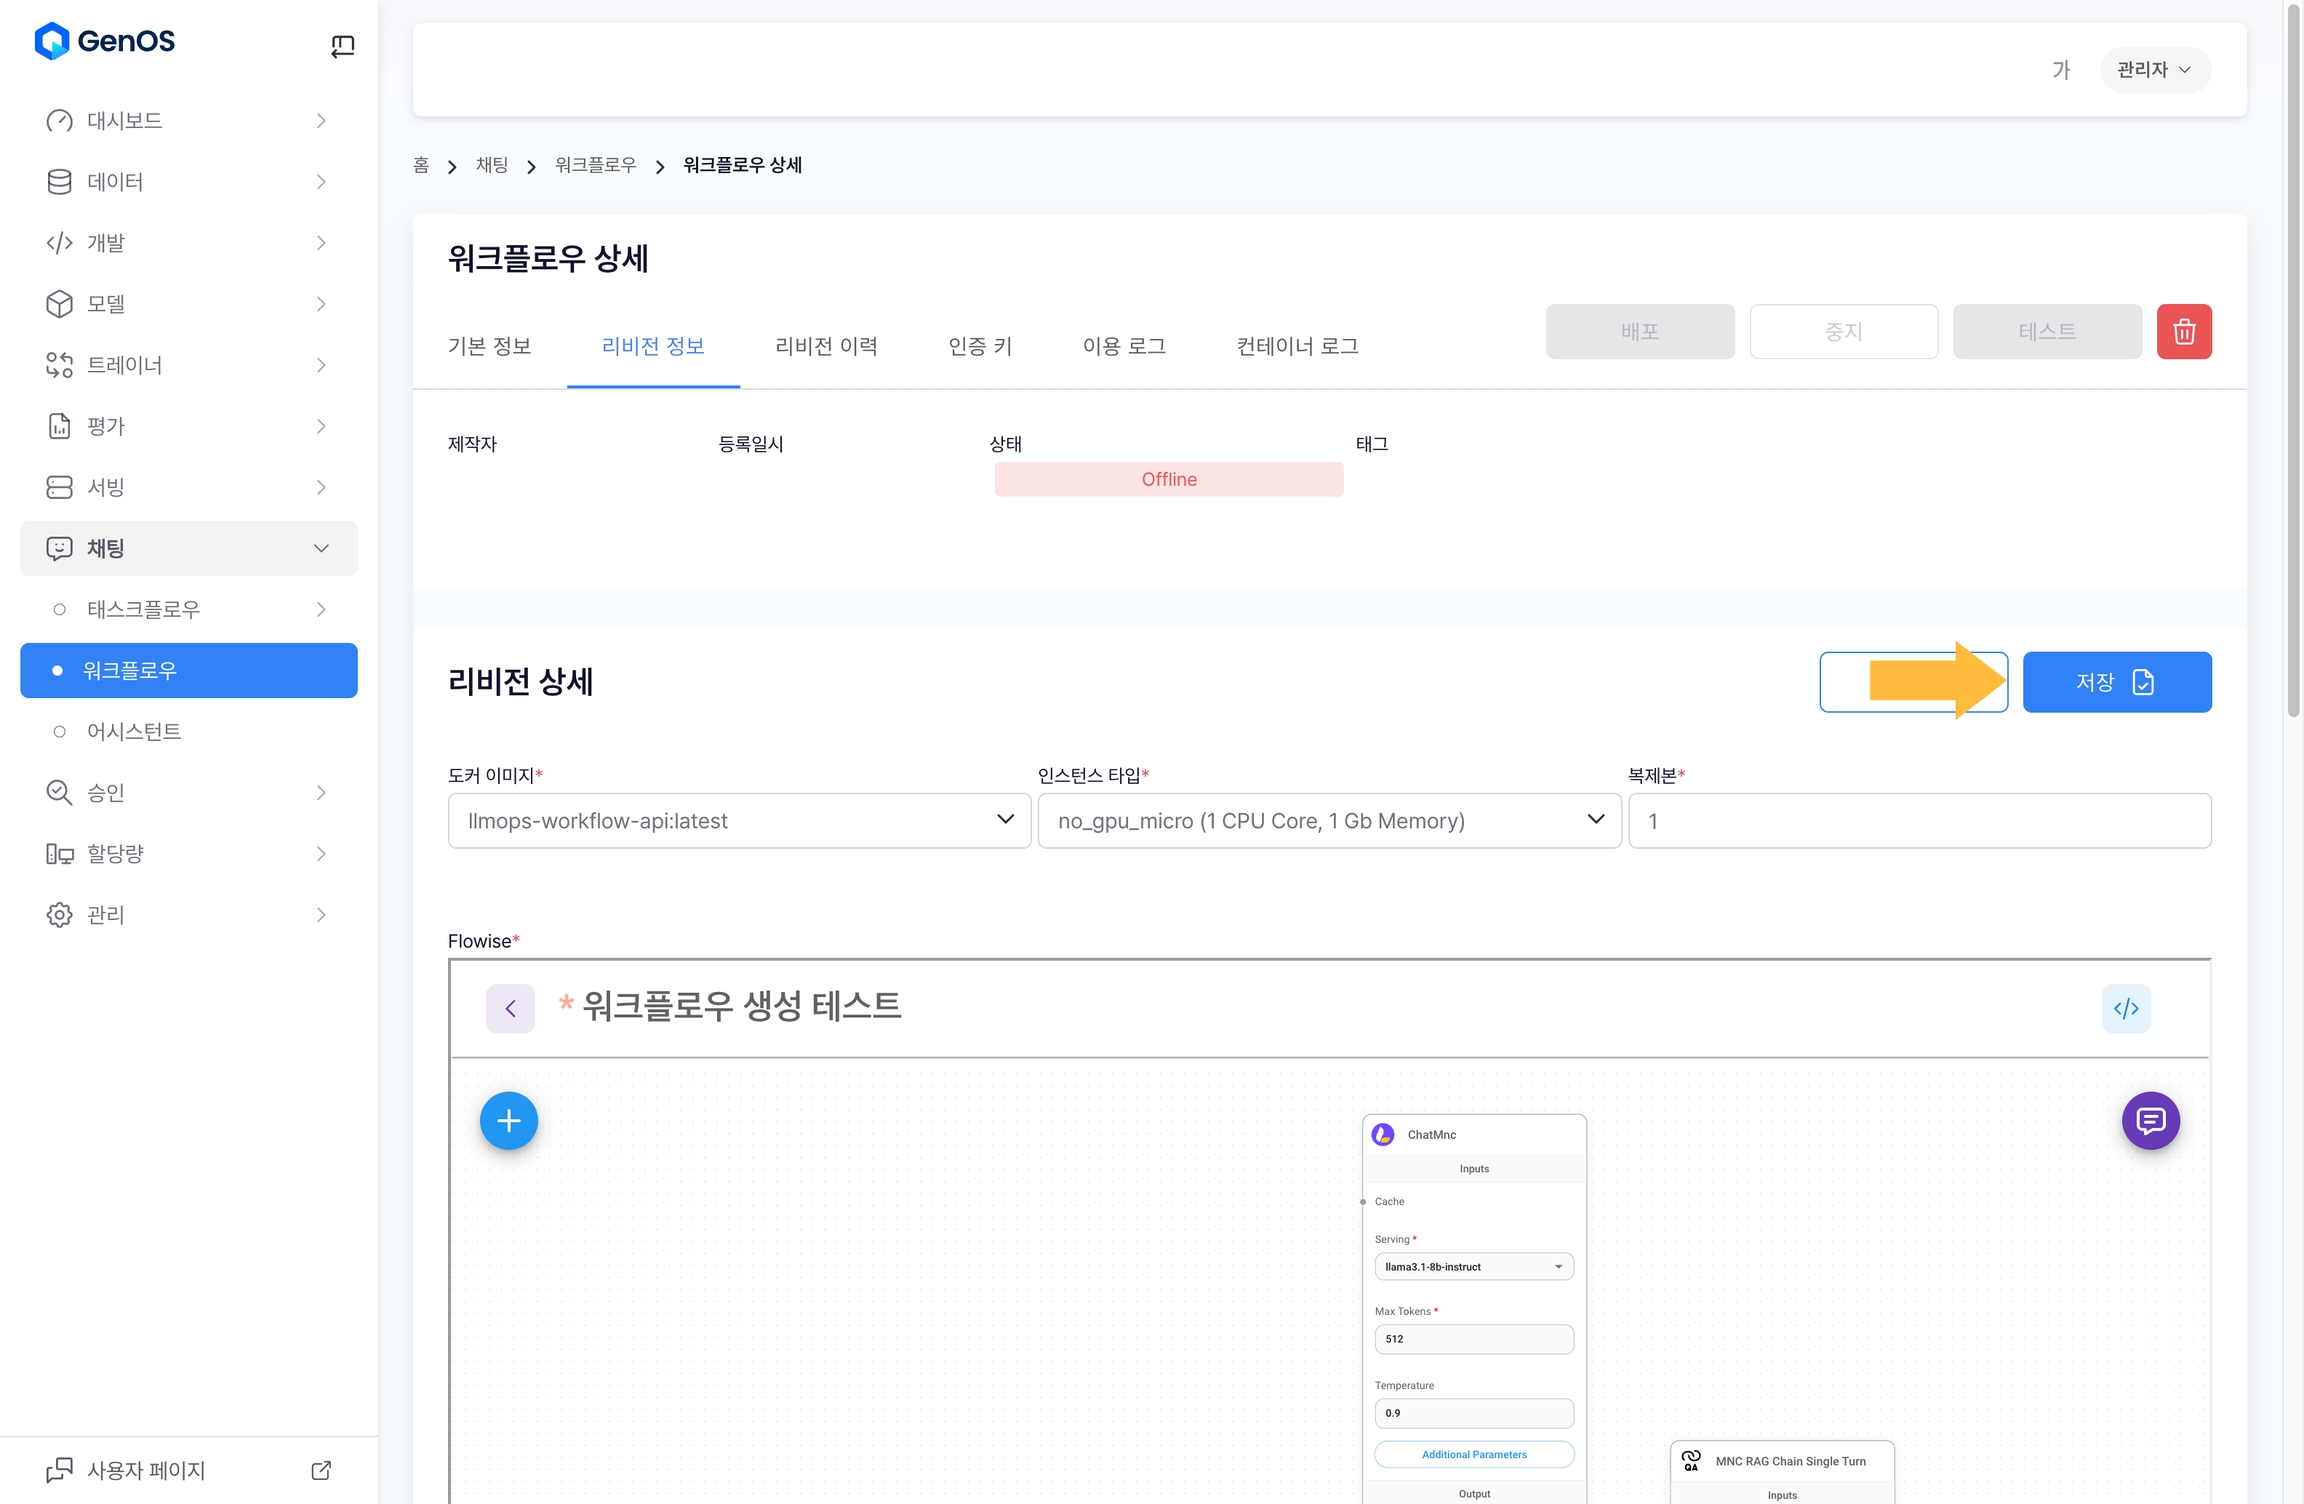The height and width of the screenshot is (1504, 2304).
Task: Expand the 관리자 user dropdown
Action: pyautogui.click(x=2154, y=70)
